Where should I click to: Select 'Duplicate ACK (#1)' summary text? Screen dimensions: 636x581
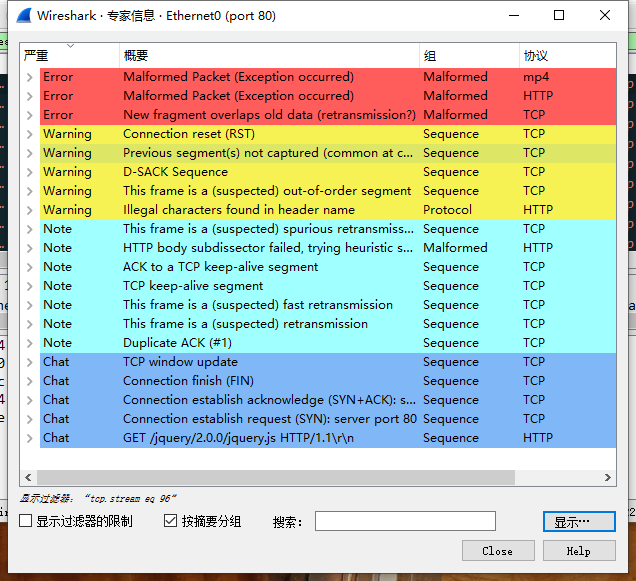[177, 343]
